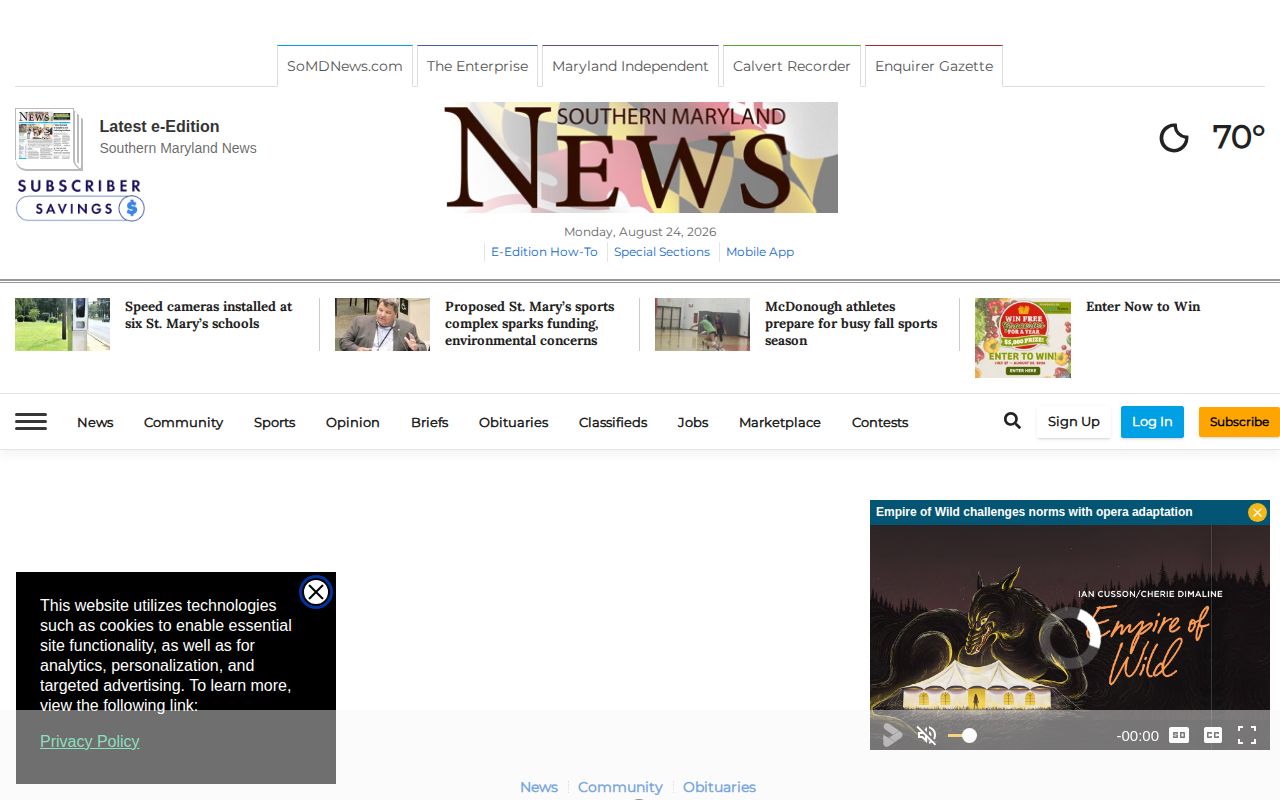Switch to SoMDNews.com tab
Screen dimensions: 1280x800
pyautogui.click(x=345, y=66)
